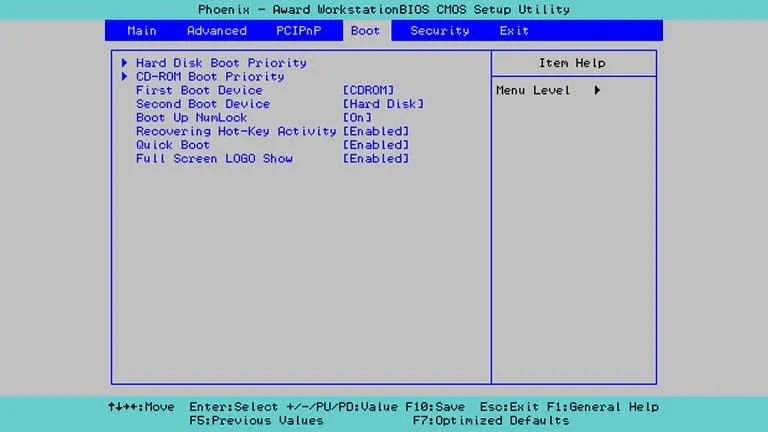The width and height of the screenshot is (768, 432).
Task: Toggle Quick Boot Enabled value
Action: 375,145
